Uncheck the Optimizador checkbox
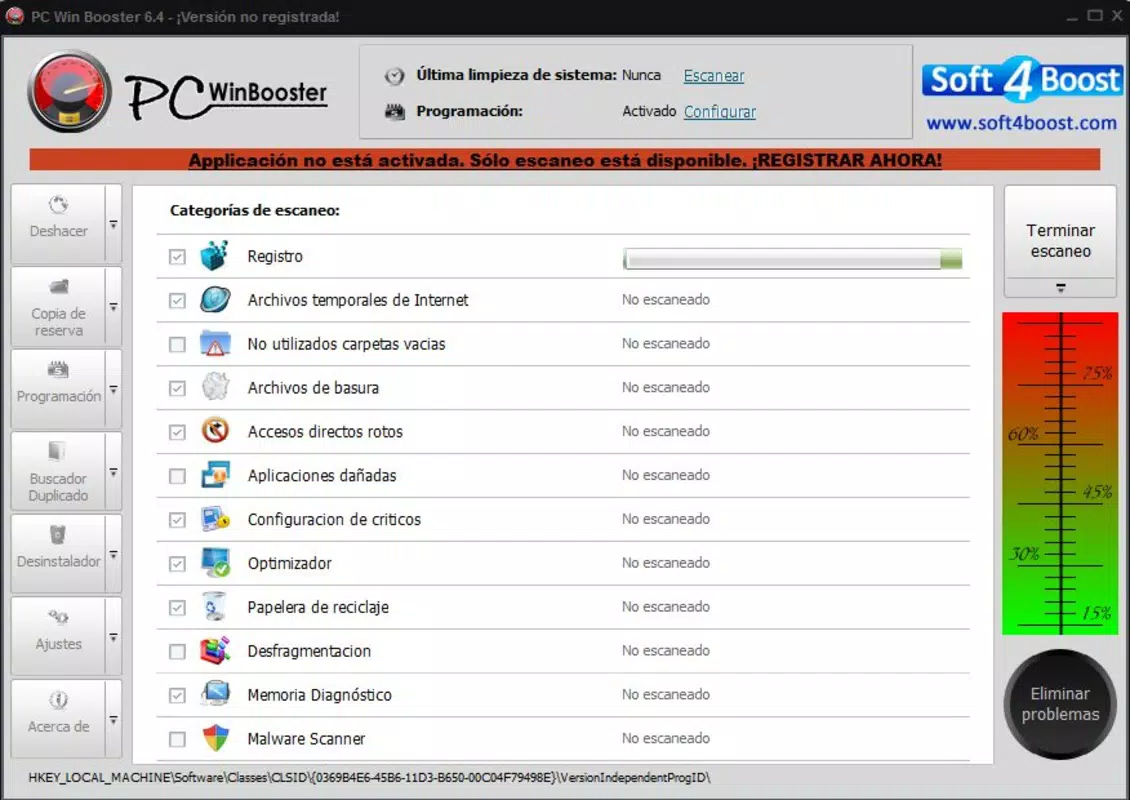The image size is (1130, 800). tap(177, 564)
